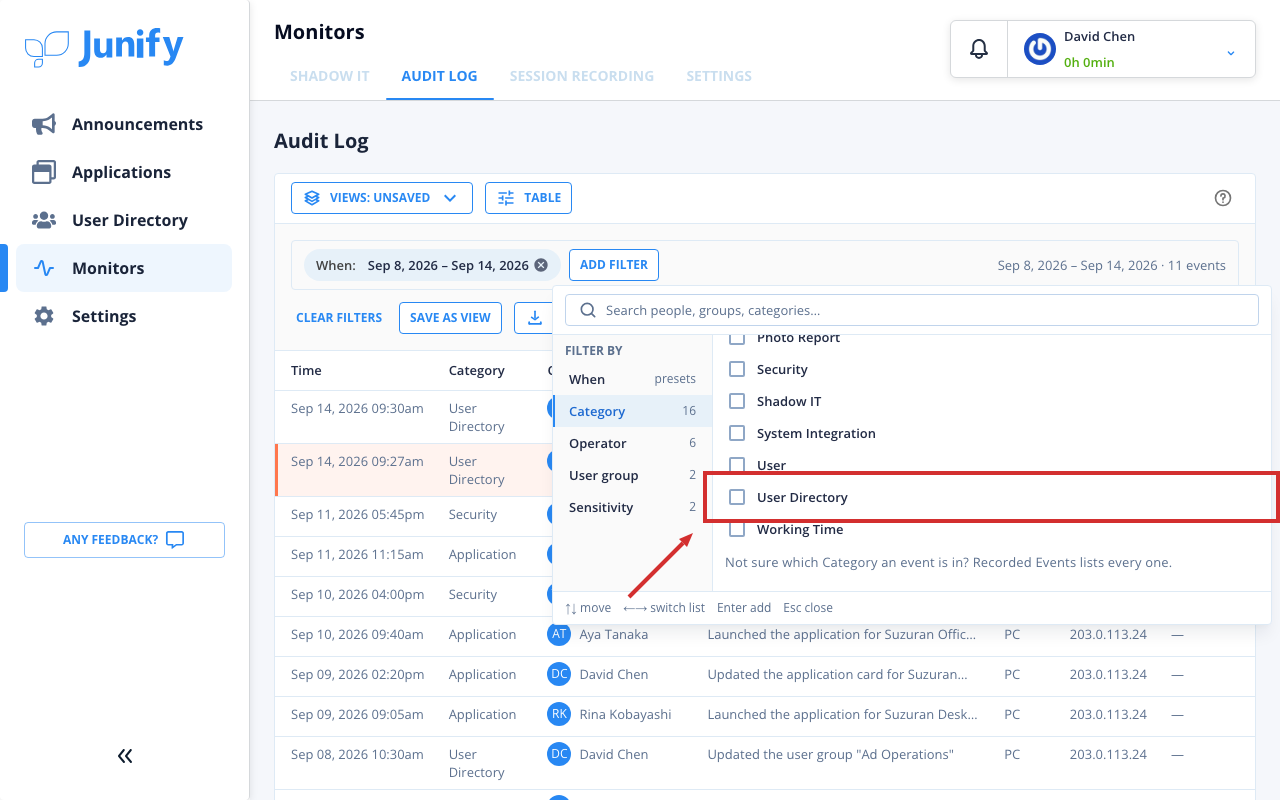The image size is (1280, 800).
Task: Open the Table settings button
Action: point(528,198)
